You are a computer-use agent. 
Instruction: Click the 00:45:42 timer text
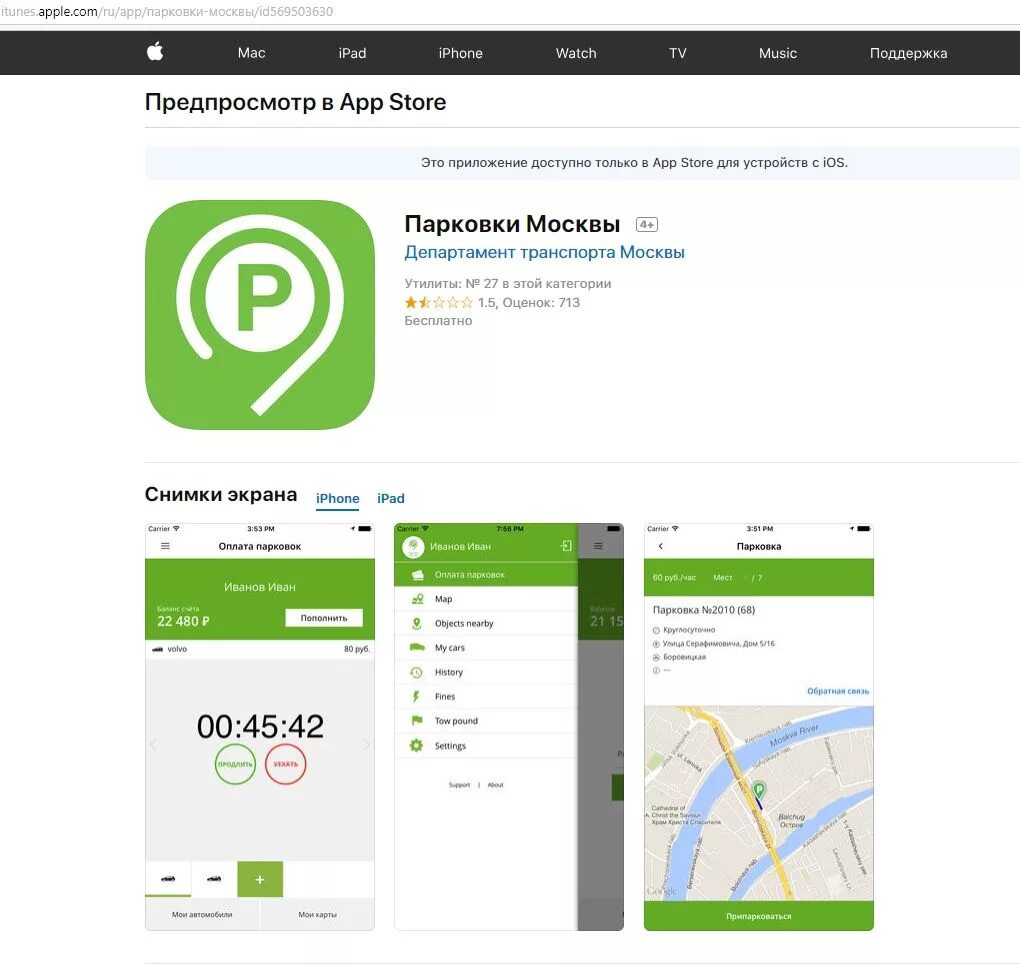click(x=260, y=727)
